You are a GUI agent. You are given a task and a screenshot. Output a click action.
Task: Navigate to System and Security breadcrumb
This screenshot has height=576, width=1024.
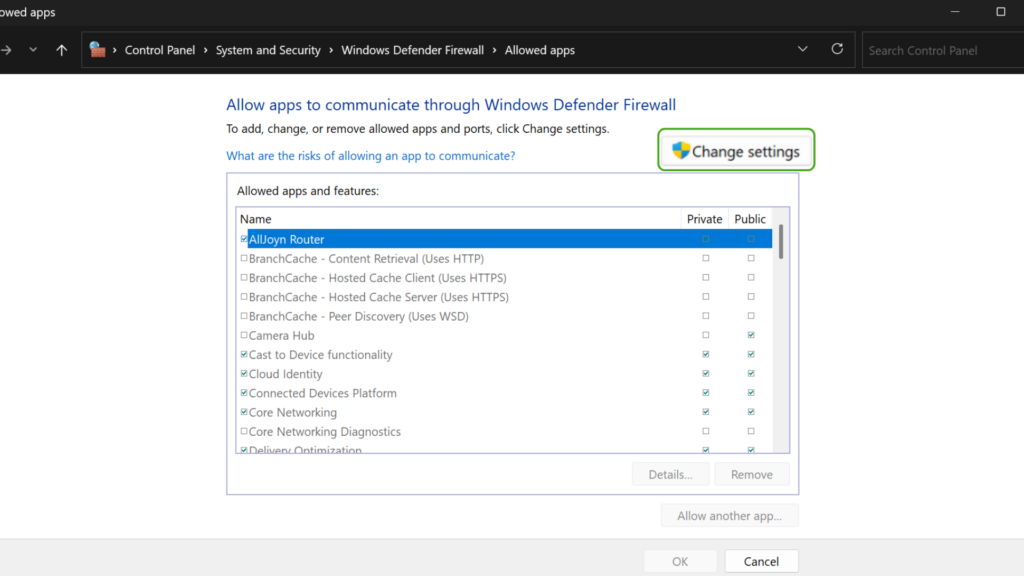pyautogui.click(x=268, y=50)
